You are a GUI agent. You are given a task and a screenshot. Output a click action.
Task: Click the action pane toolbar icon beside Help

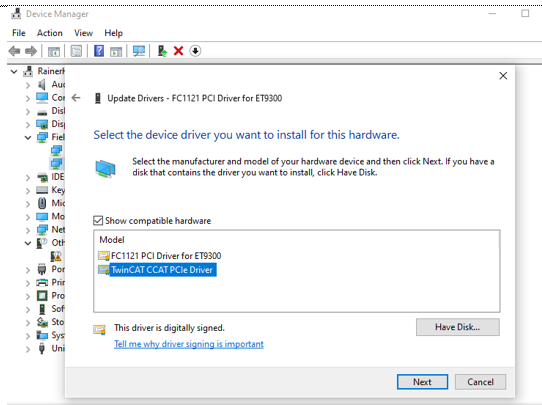[116, 51]
